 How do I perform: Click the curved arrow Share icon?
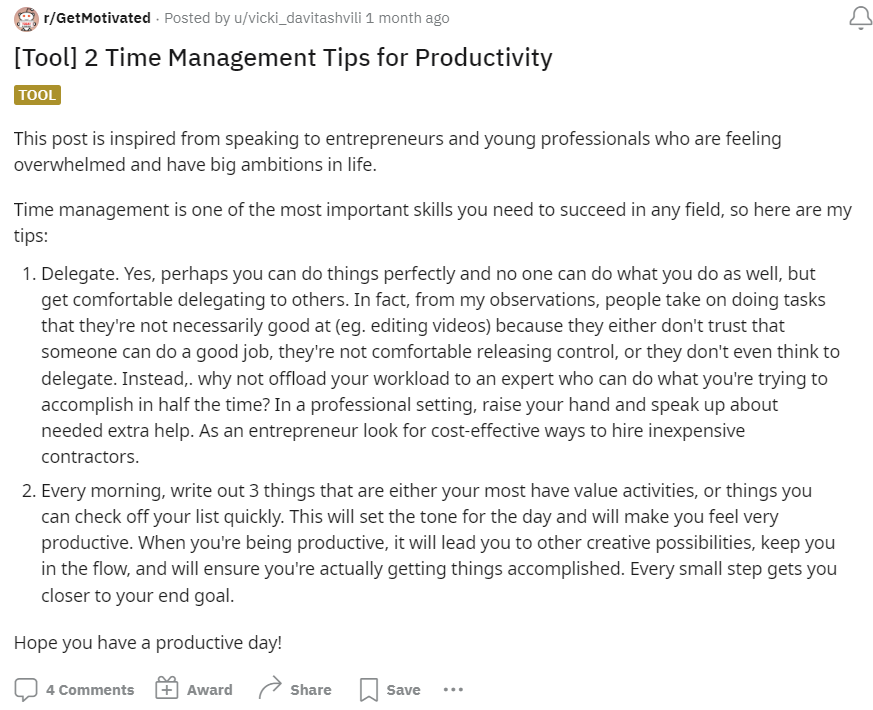[x=270, y=688]
